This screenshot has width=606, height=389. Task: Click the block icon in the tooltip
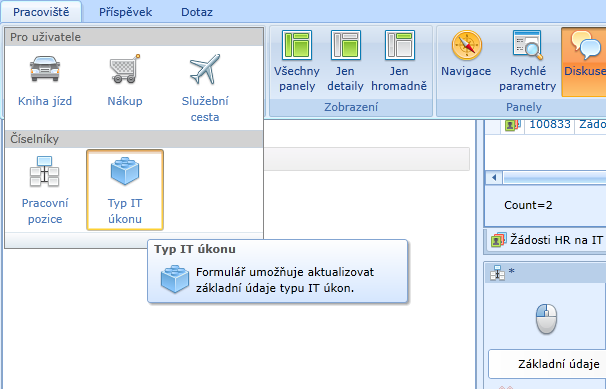[x=175, y=279]
